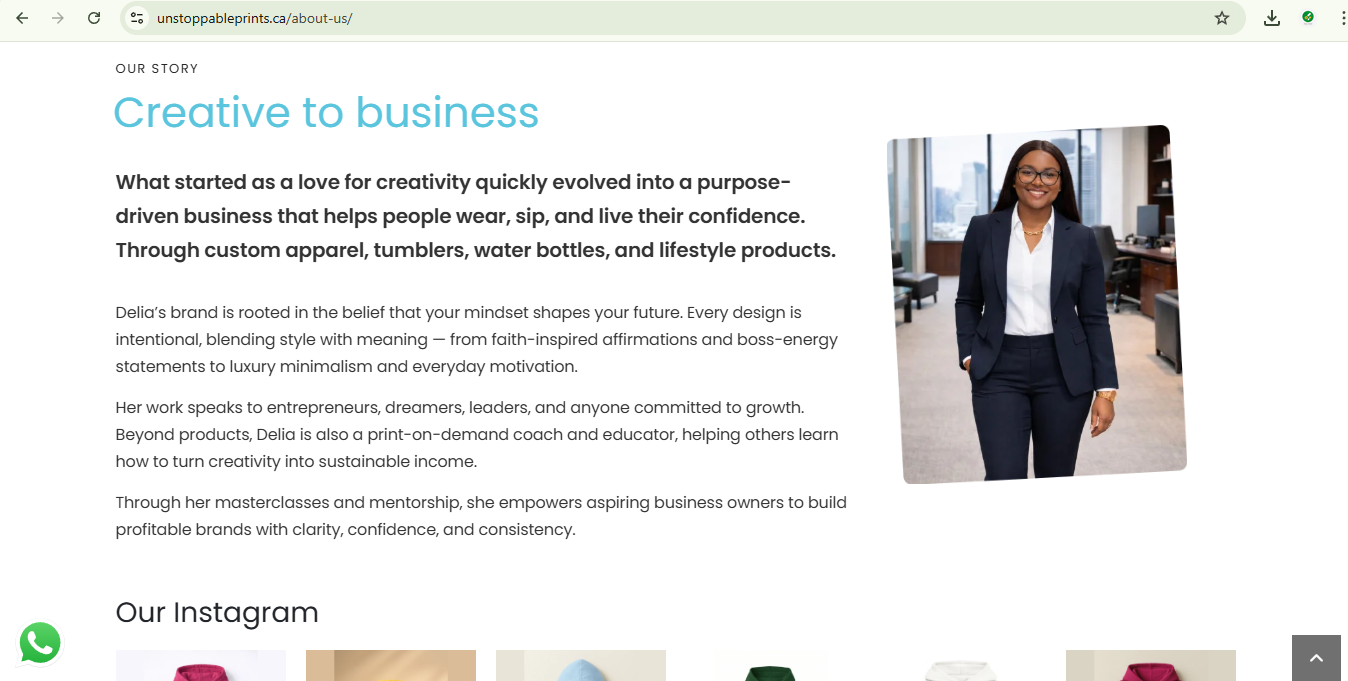
Task: Open the Chrome three-dot menu
Action: (x=1342, y=18)
